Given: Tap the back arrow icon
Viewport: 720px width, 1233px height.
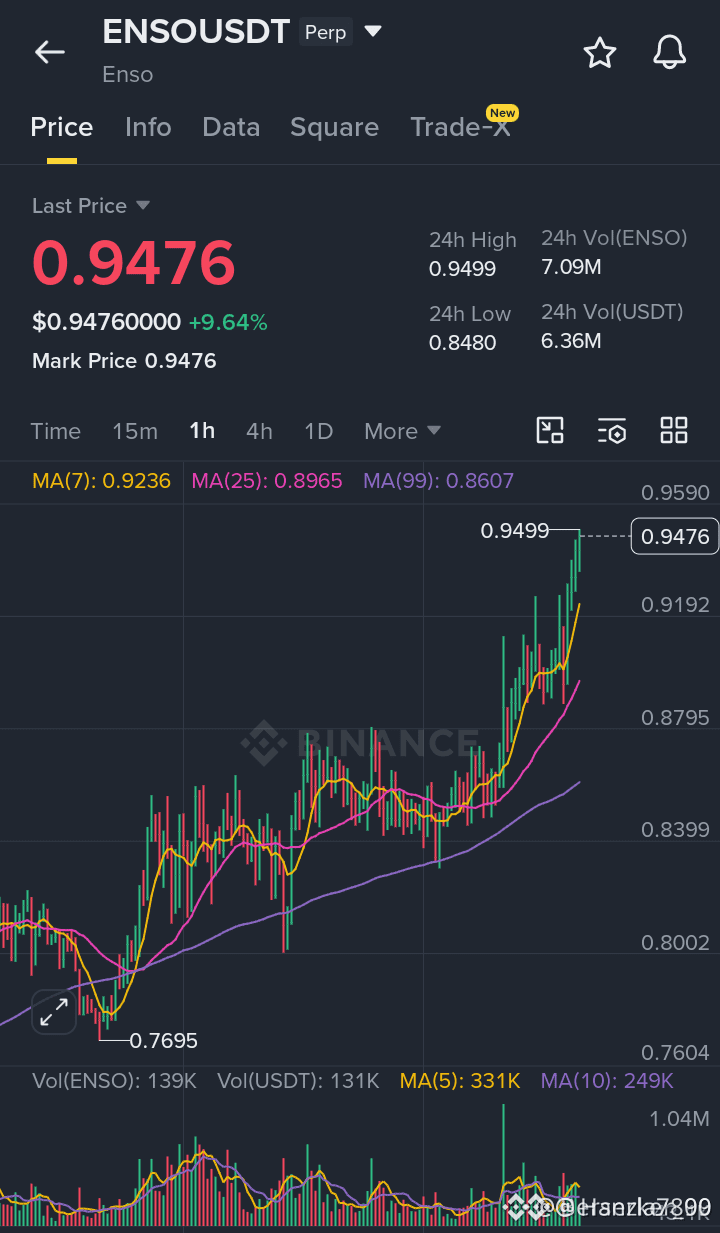Looking at the screenshot, I should click(49, 52).
